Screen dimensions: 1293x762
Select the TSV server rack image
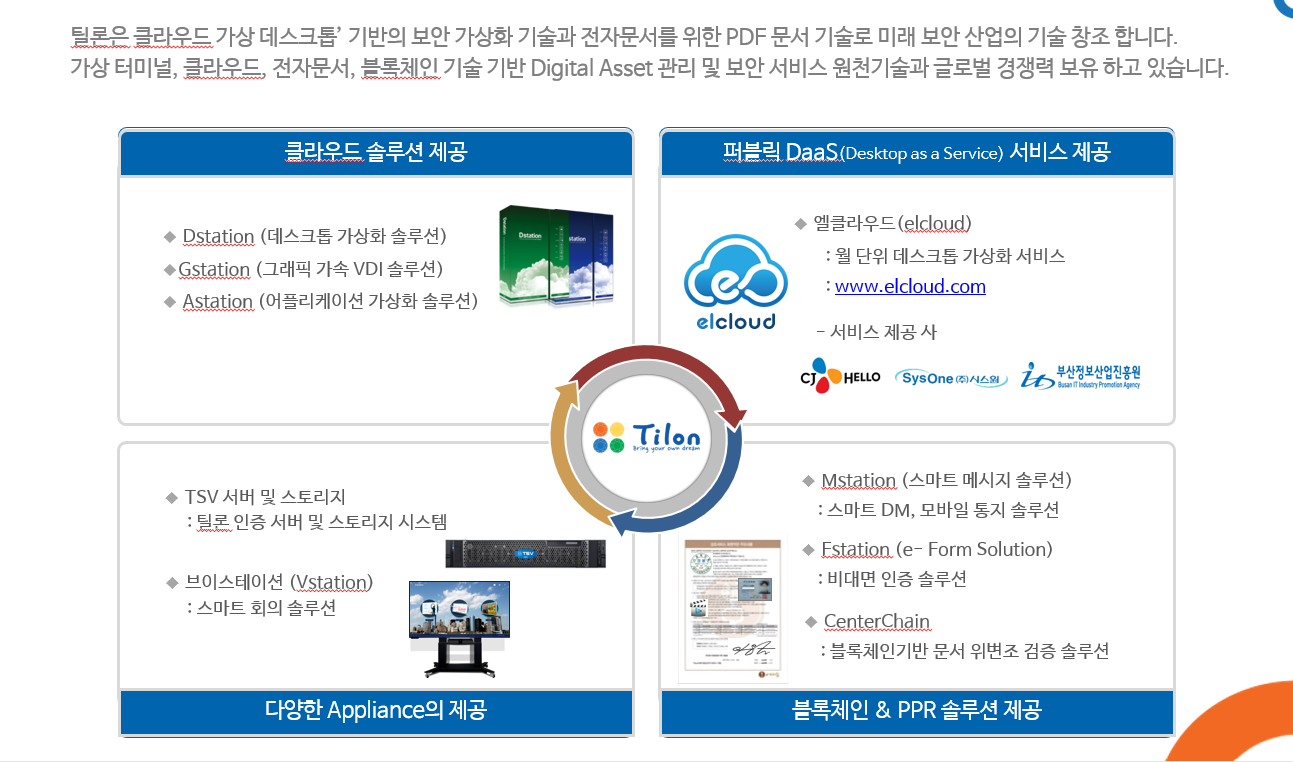526,553
